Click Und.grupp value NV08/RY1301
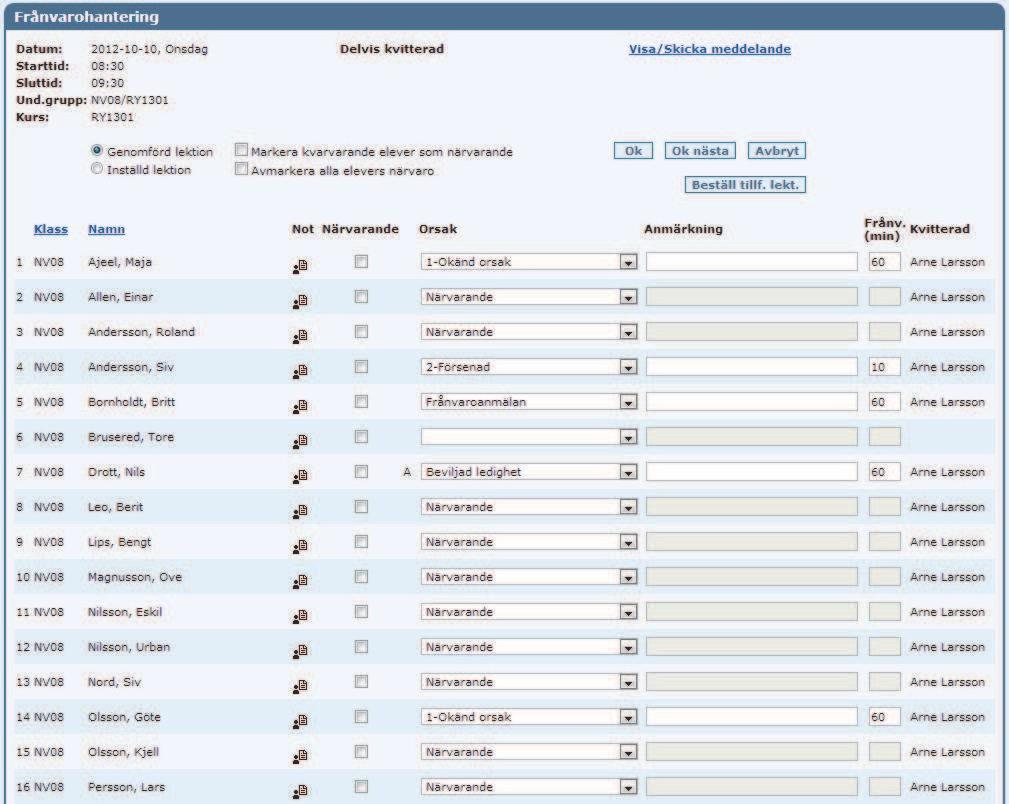Viewport: 1009px width, 804px height. [130, 100]
